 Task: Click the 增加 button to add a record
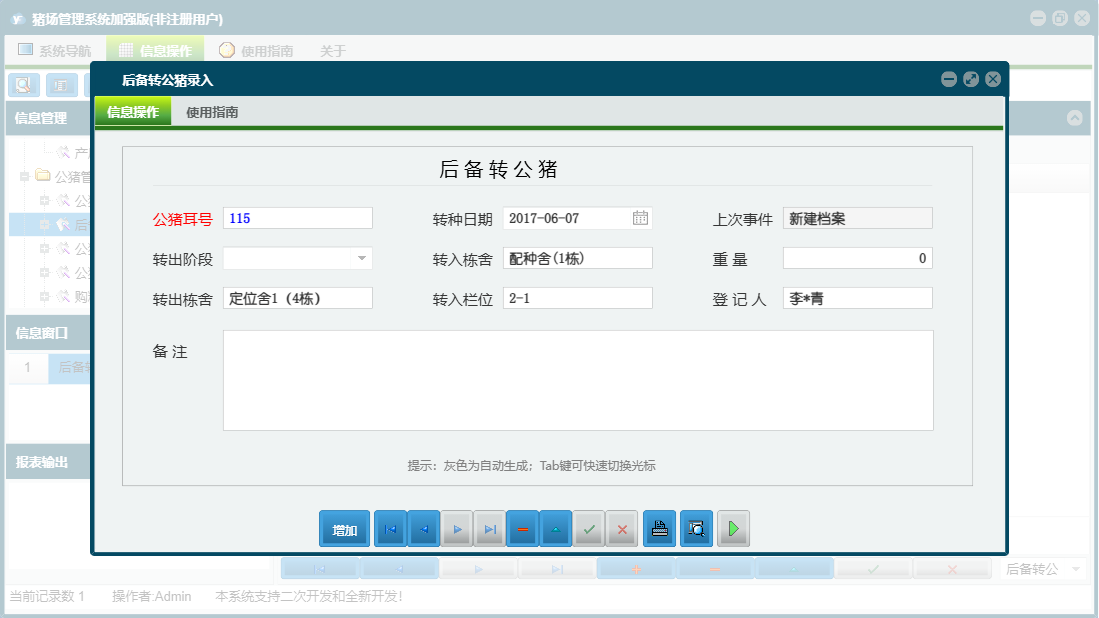tap(344, 529)
